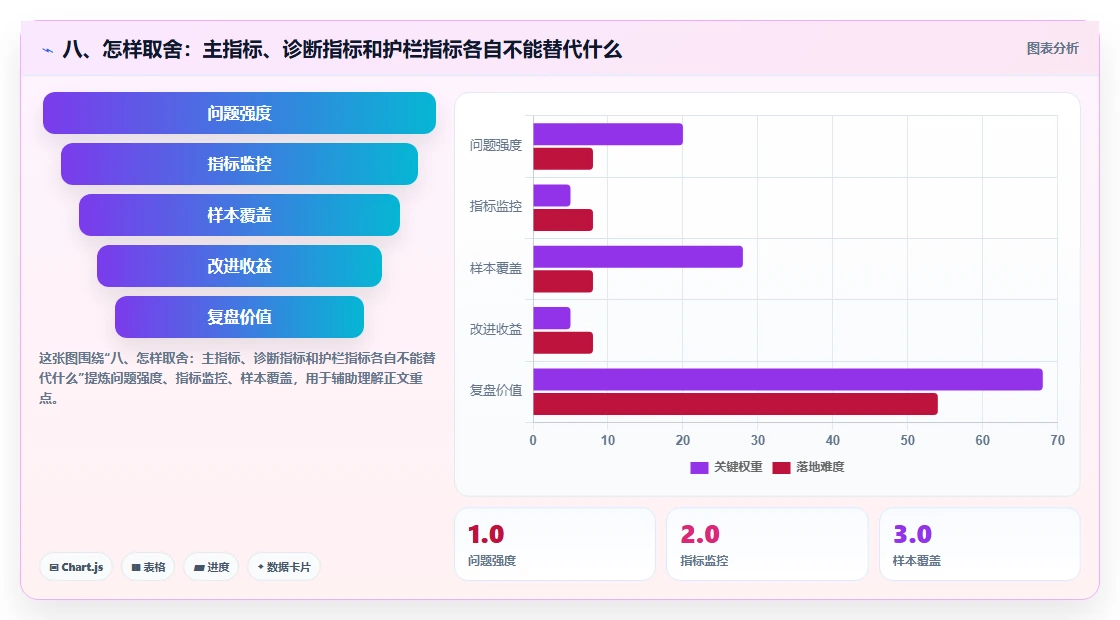This screenshot has height=620, width=1120.
Task: Click the description paragraph under the funnel
Action: coord(237,378)
